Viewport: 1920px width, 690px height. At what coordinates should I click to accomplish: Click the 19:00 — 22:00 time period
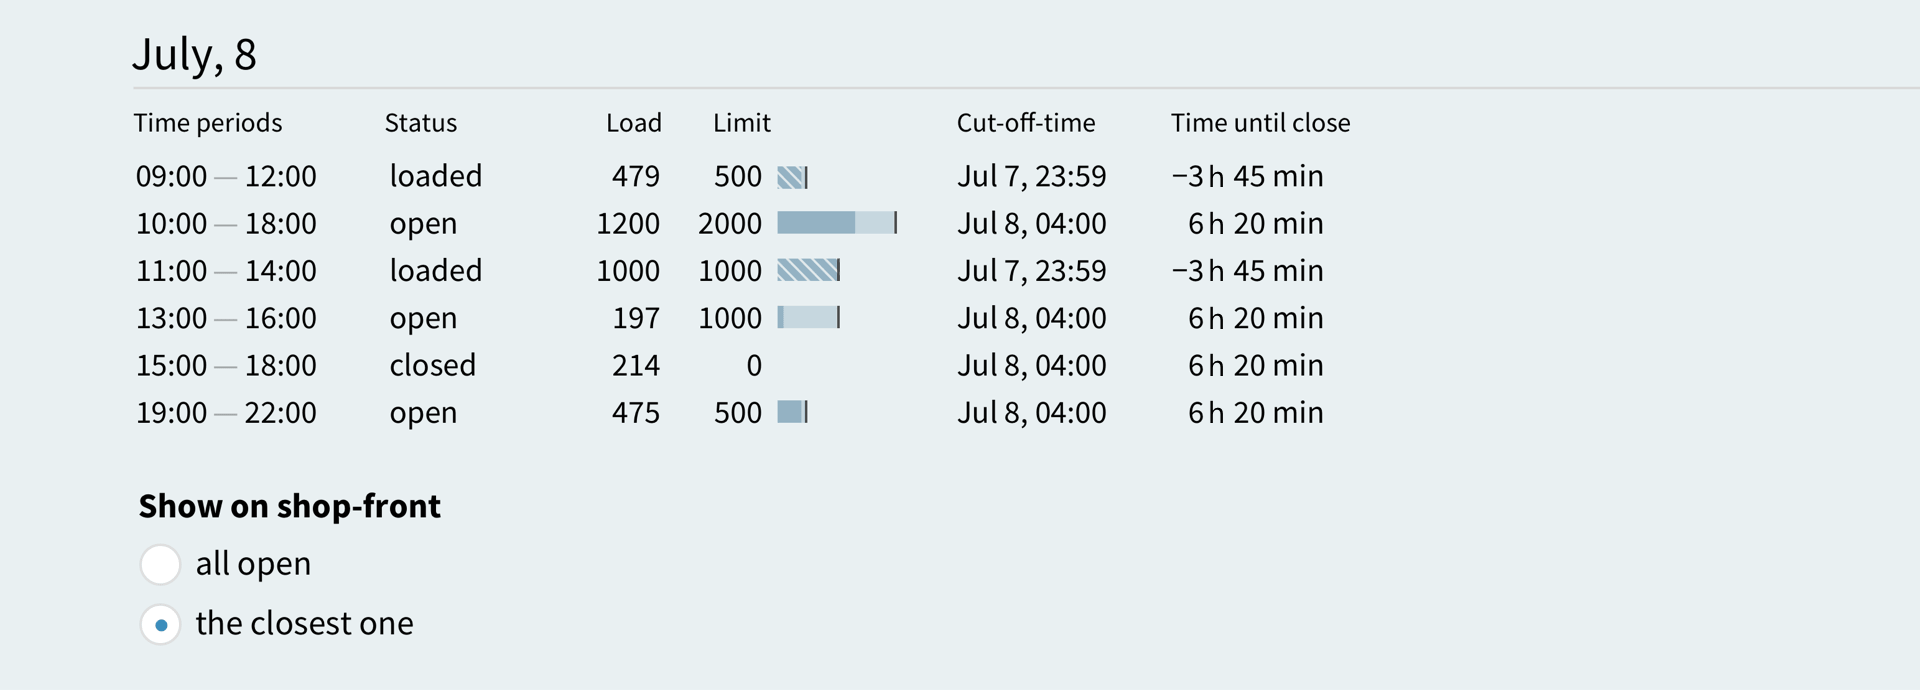[226, 412]
